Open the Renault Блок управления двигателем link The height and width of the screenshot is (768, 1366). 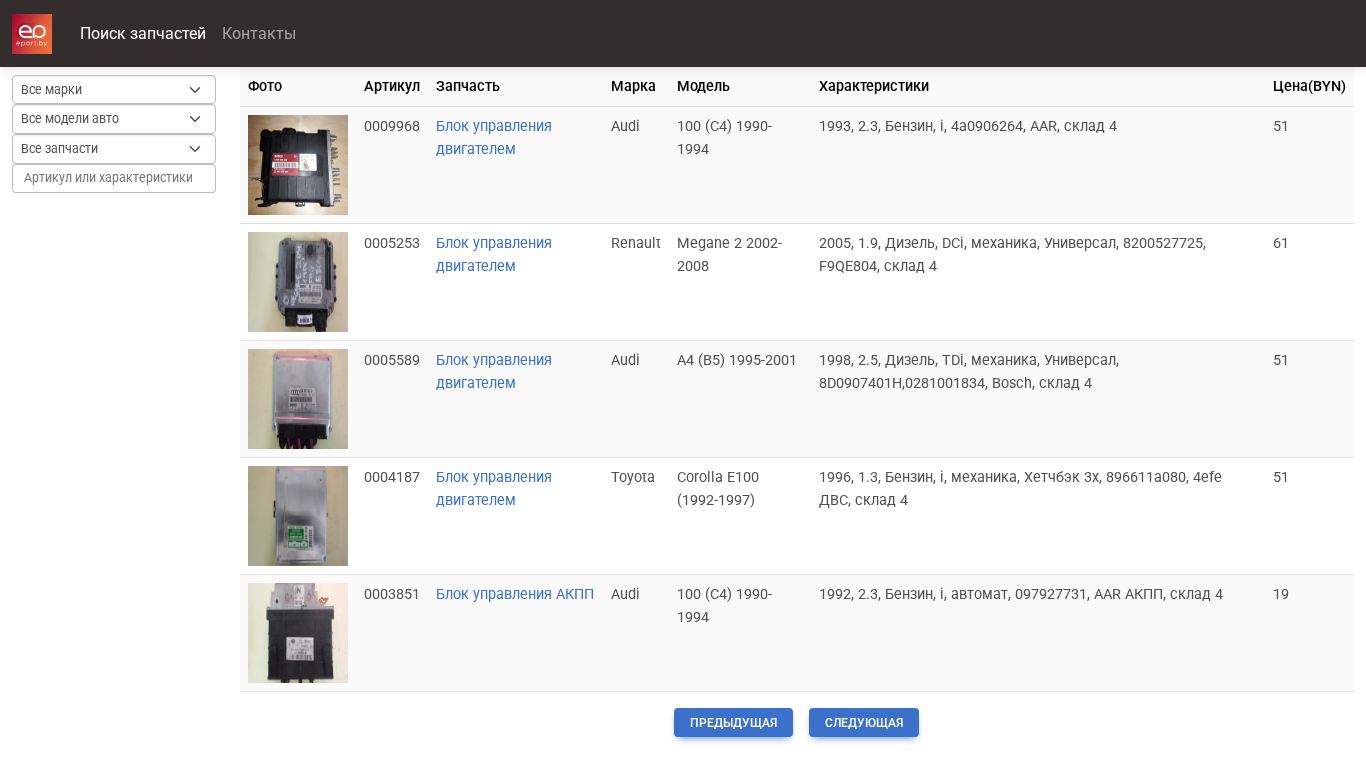pos(494,255)
